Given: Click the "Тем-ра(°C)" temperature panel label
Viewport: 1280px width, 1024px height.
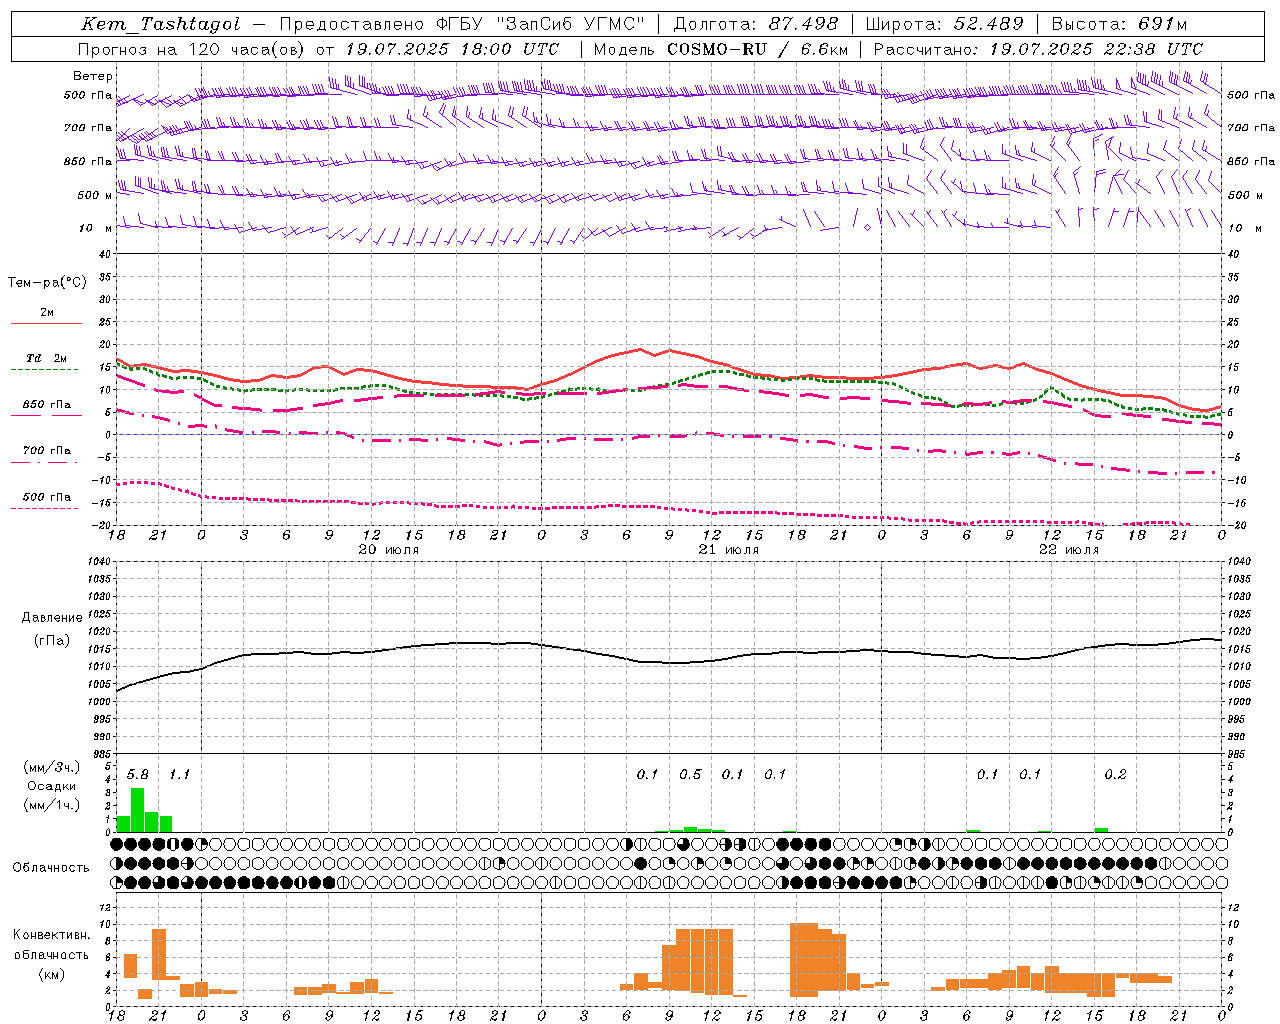Looking at the screenshot, I should [x=47, y=283].
